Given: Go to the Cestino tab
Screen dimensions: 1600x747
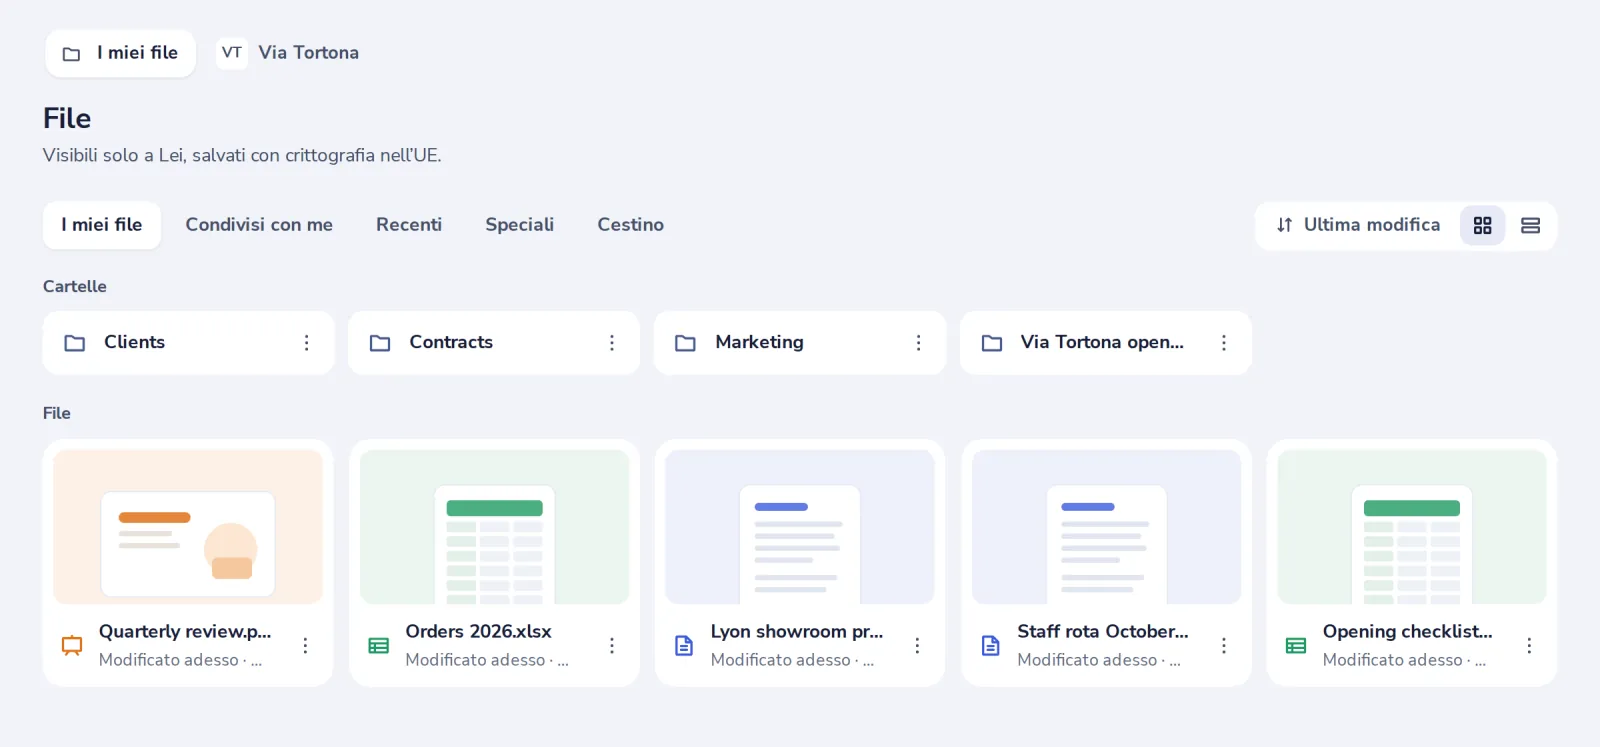Looking at the screenshot, I should pos(631,225).
